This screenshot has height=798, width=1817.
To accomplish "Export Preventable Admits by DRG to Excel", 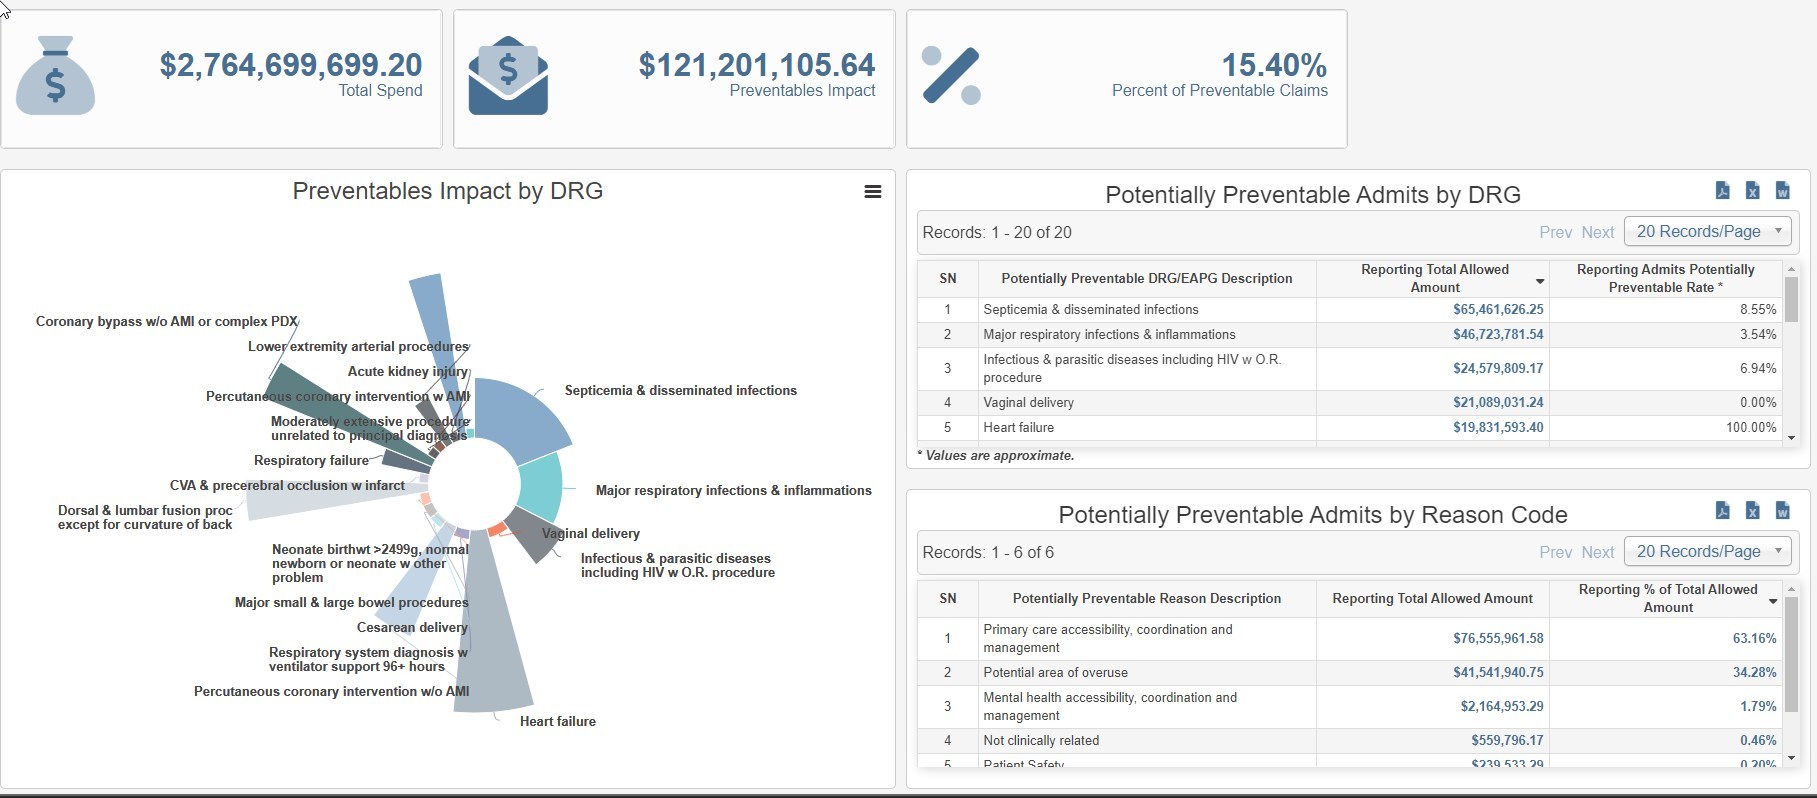I will 1753,190.
